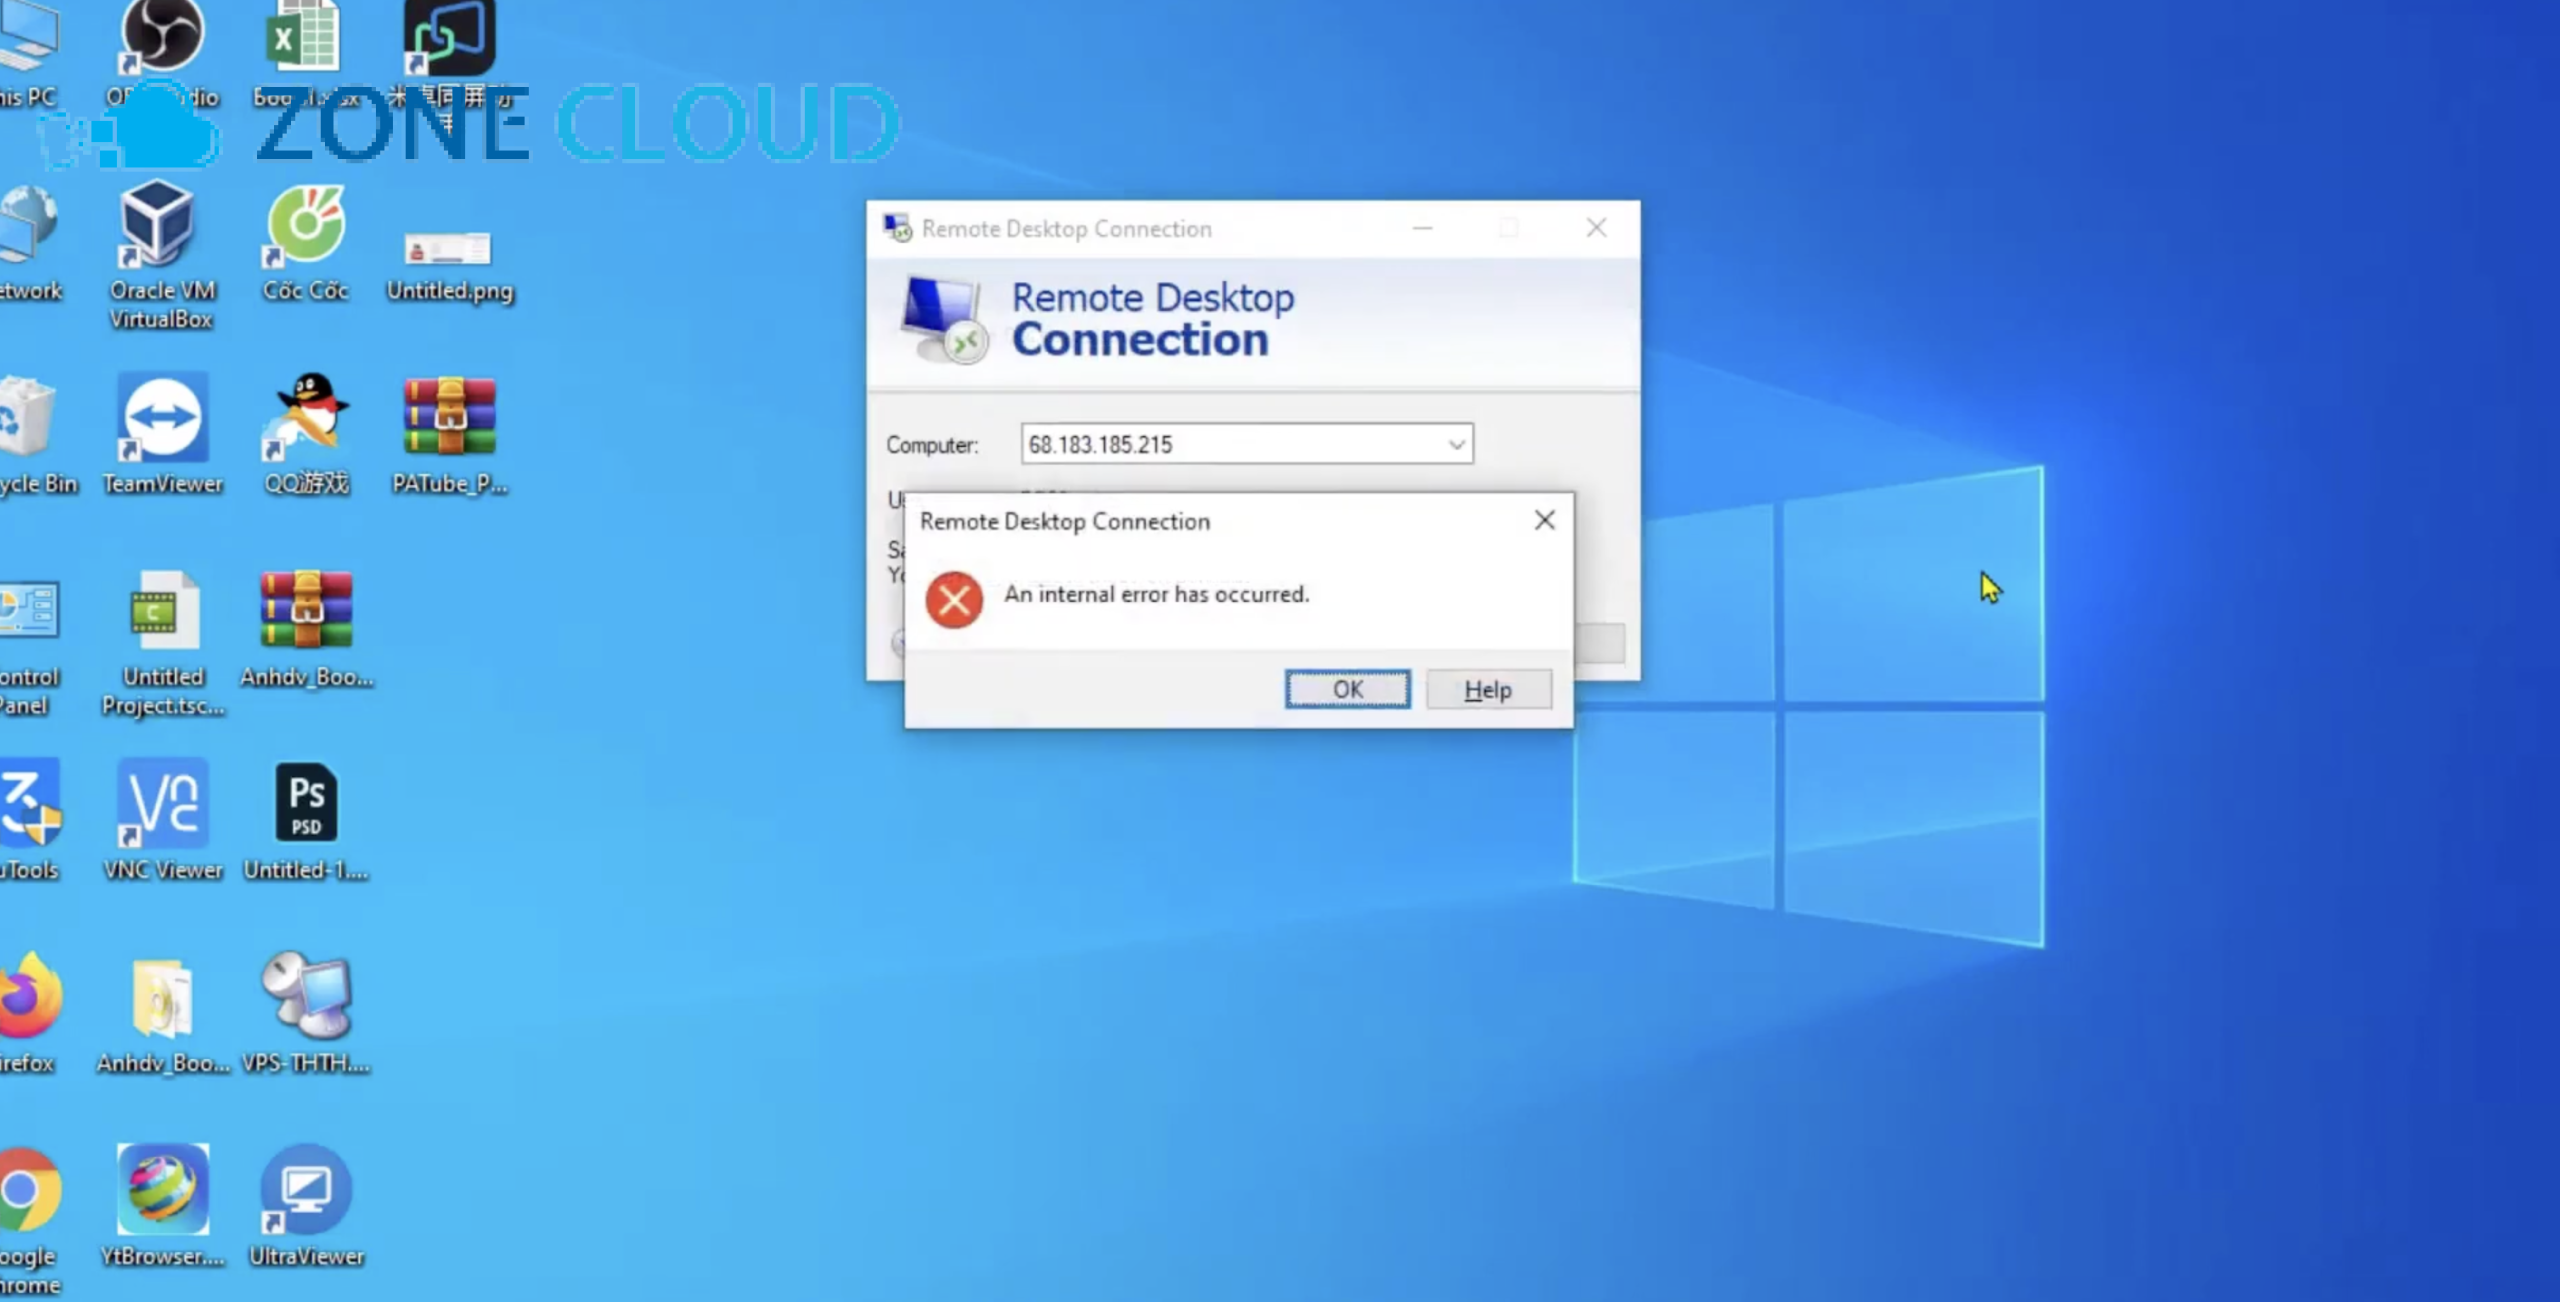Click the Computer field showing 68.183.185.215

coord(1246,444)
